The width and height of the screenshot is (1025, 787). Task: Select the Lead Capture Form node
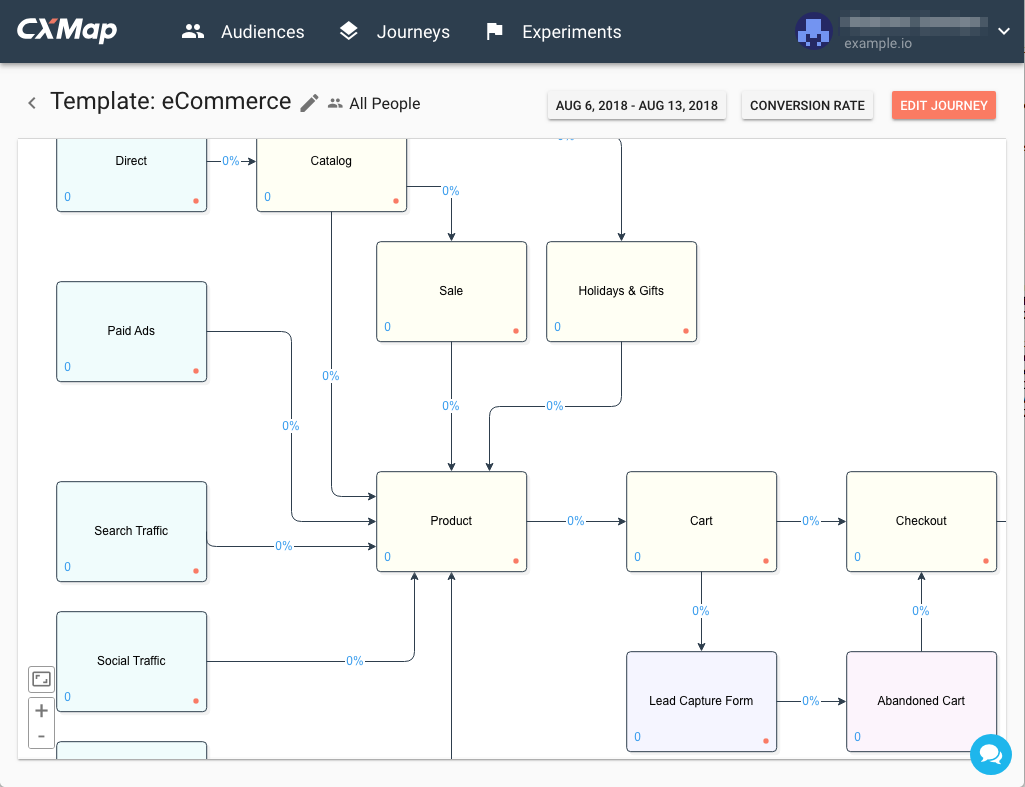pyautogui.click(x=701, y=701)
